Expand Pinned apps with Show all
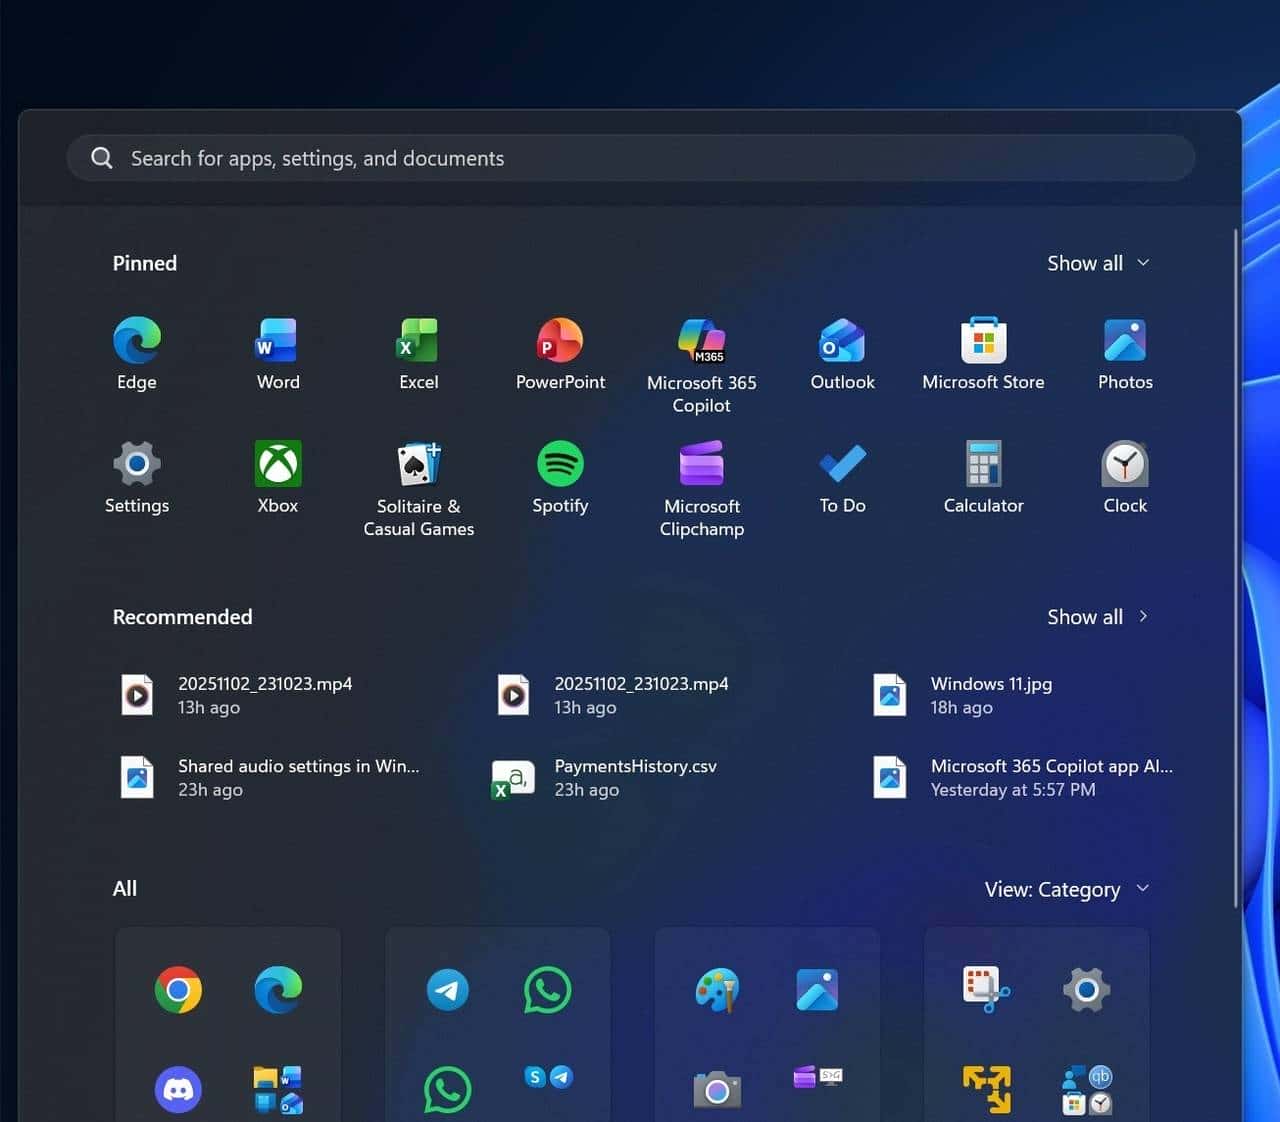 (1097, 263)
